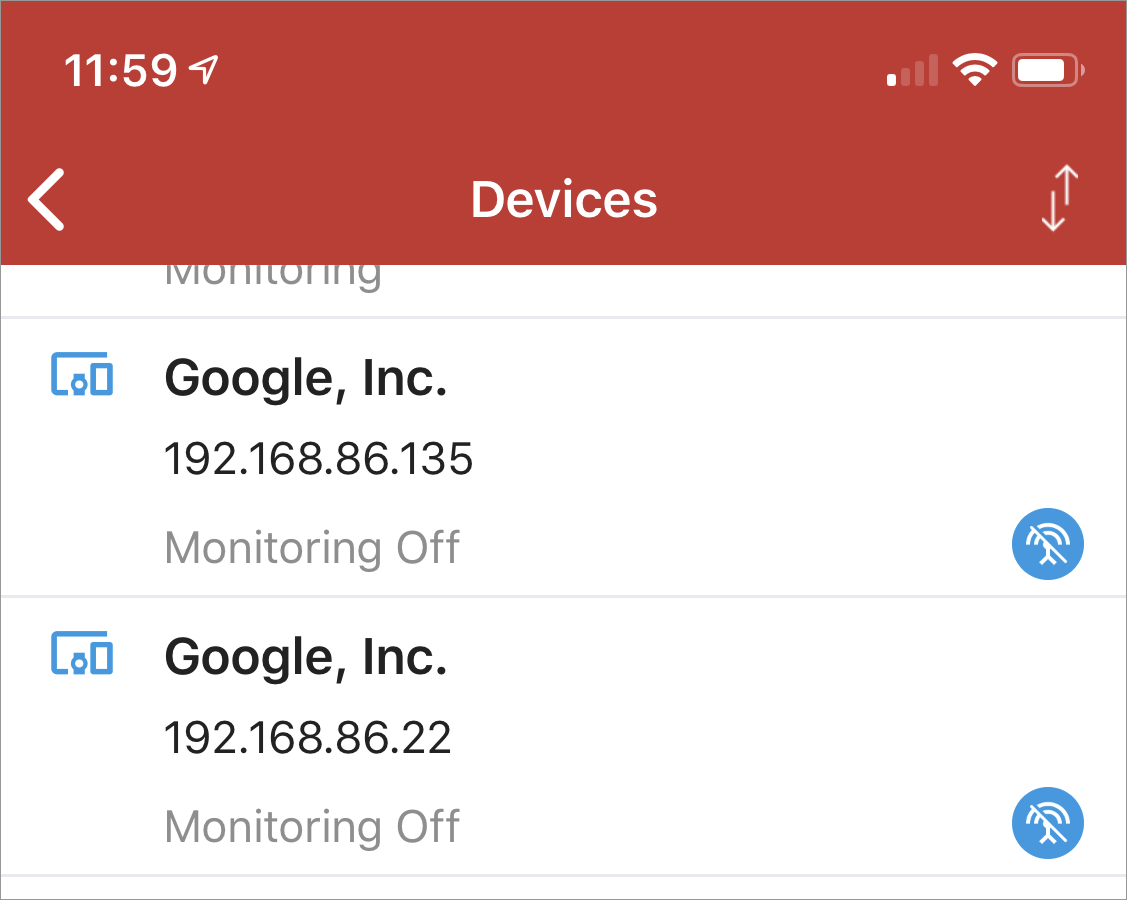This screenshot has width=1127, height=900.
Task: Tap the battery indicator icon
Action: [1048, 70]
